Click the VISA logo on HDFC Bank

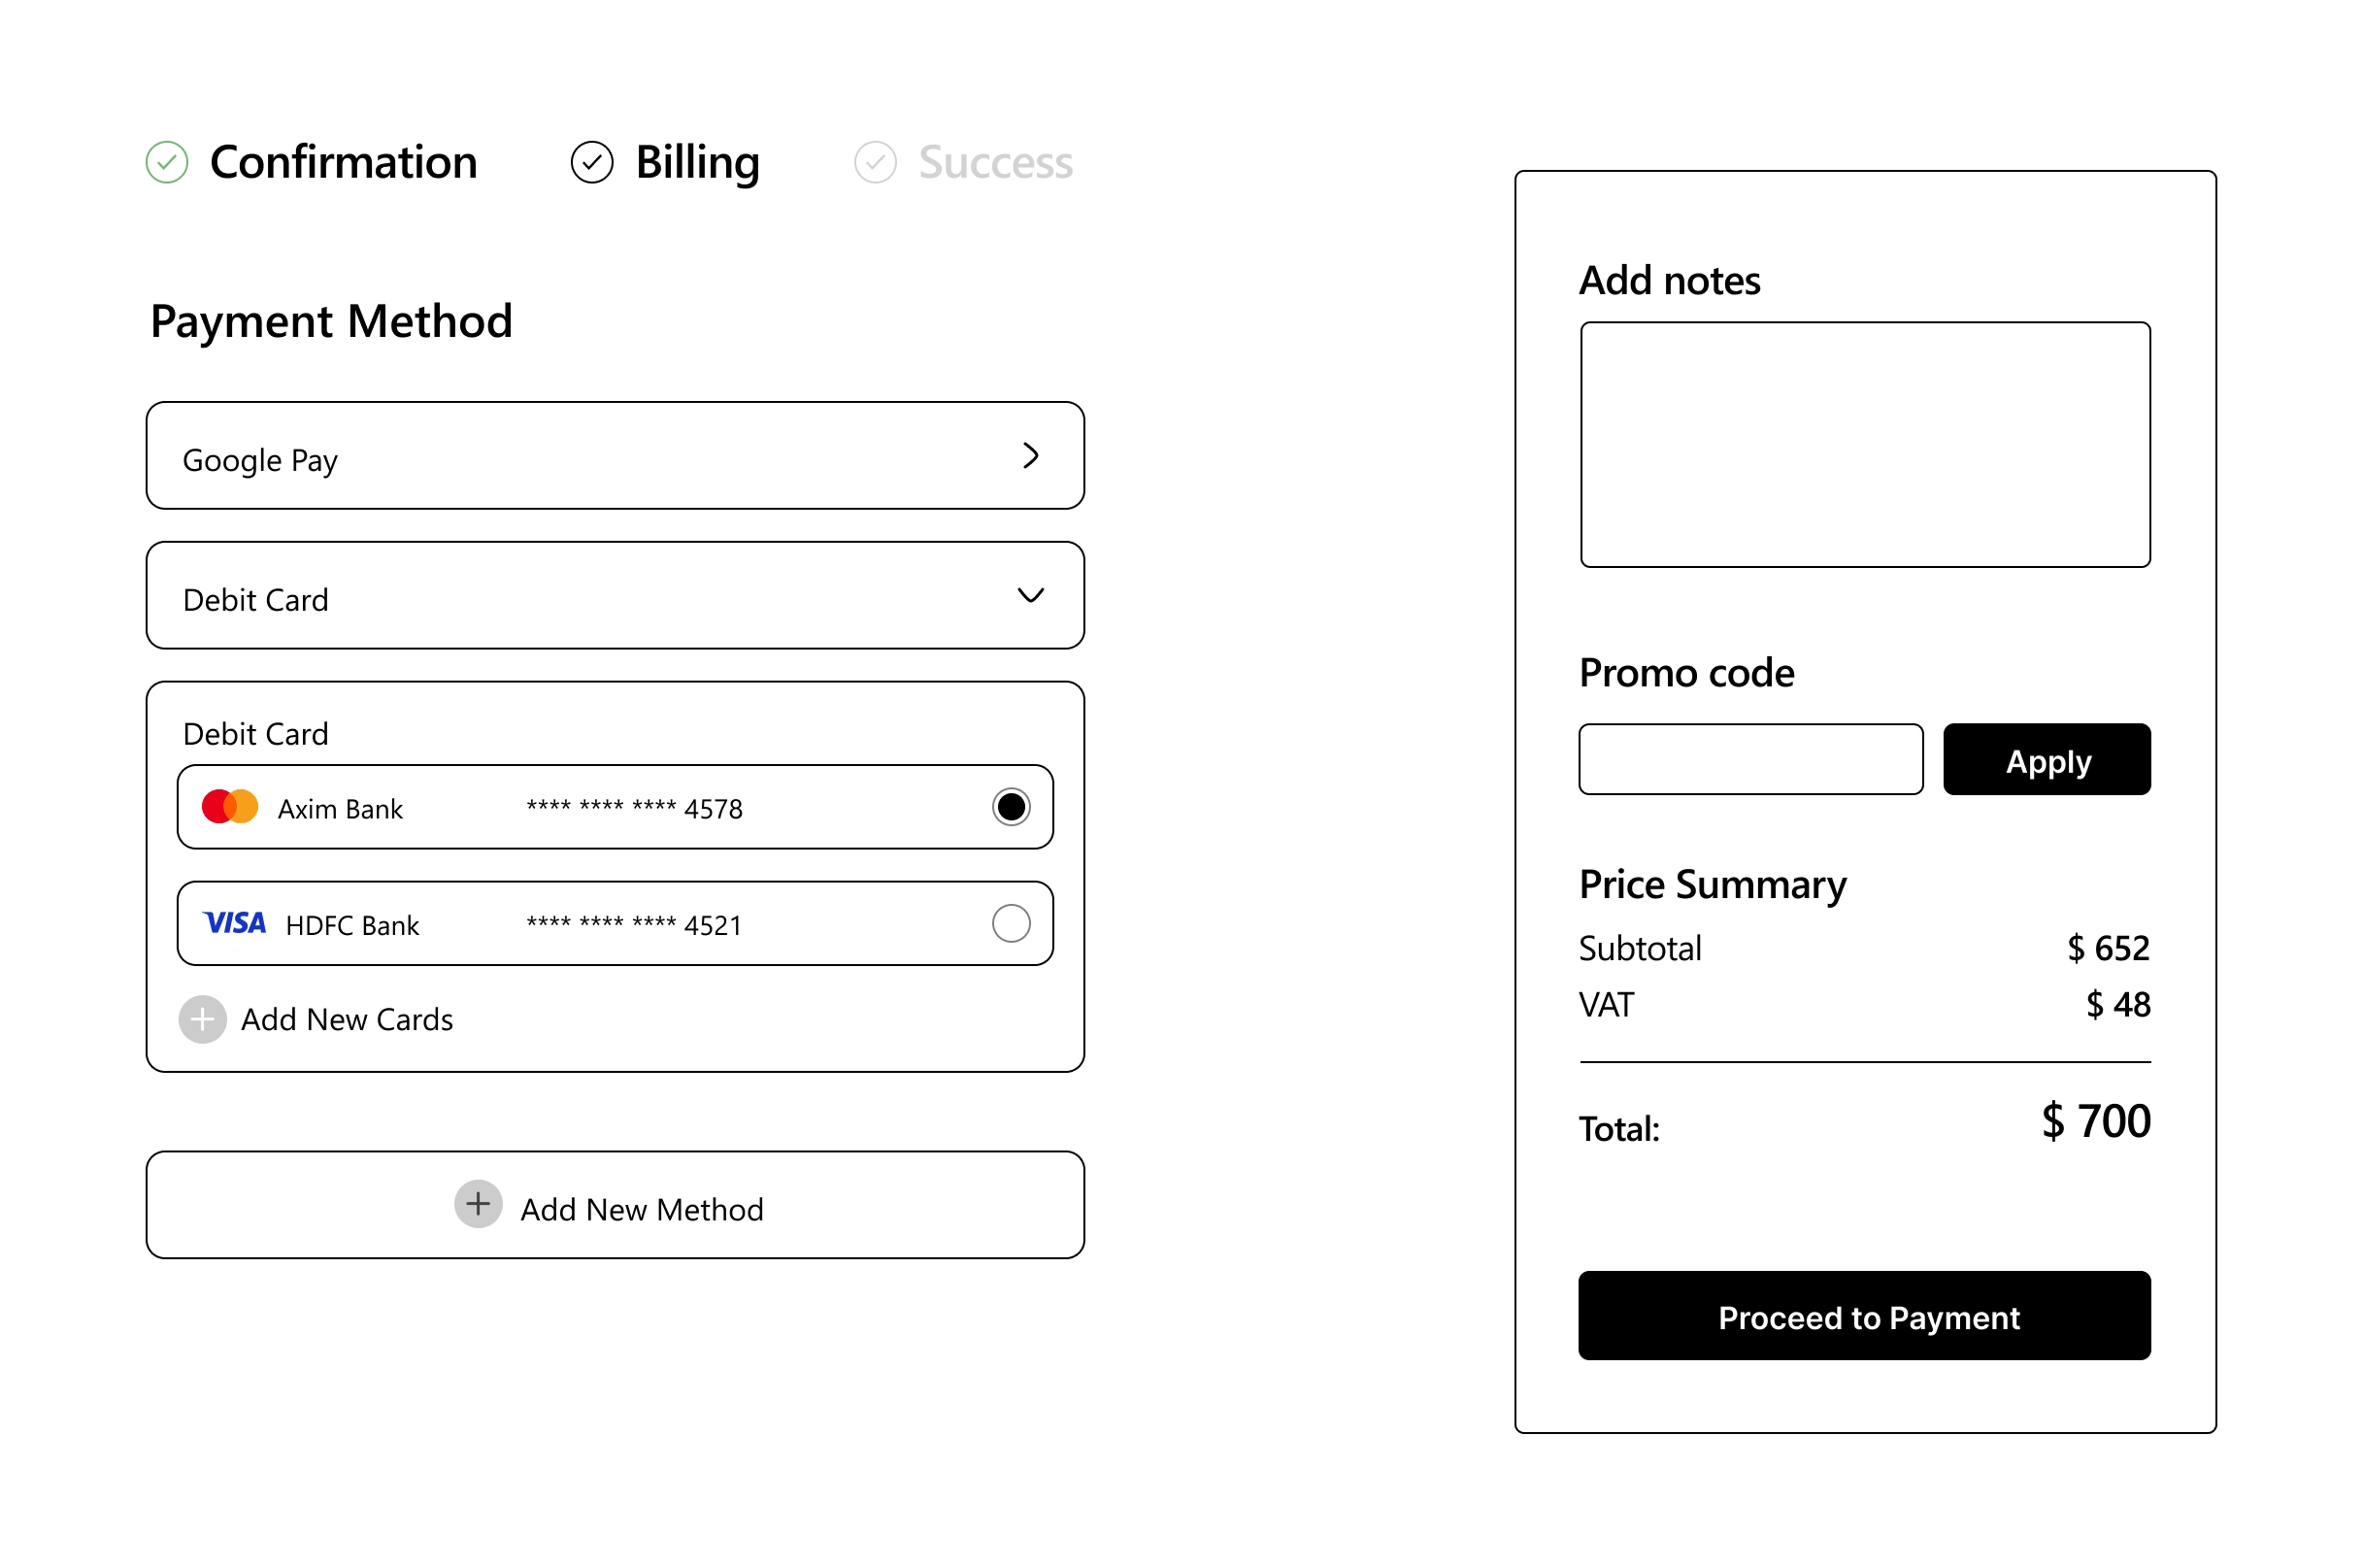[235, 922]
